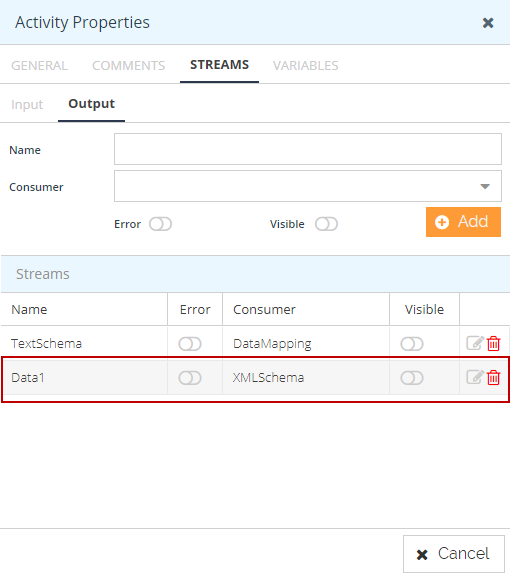Switch to the VARIABLES tab
Viewport: 510px width, 577px height.
coord(305,66)
